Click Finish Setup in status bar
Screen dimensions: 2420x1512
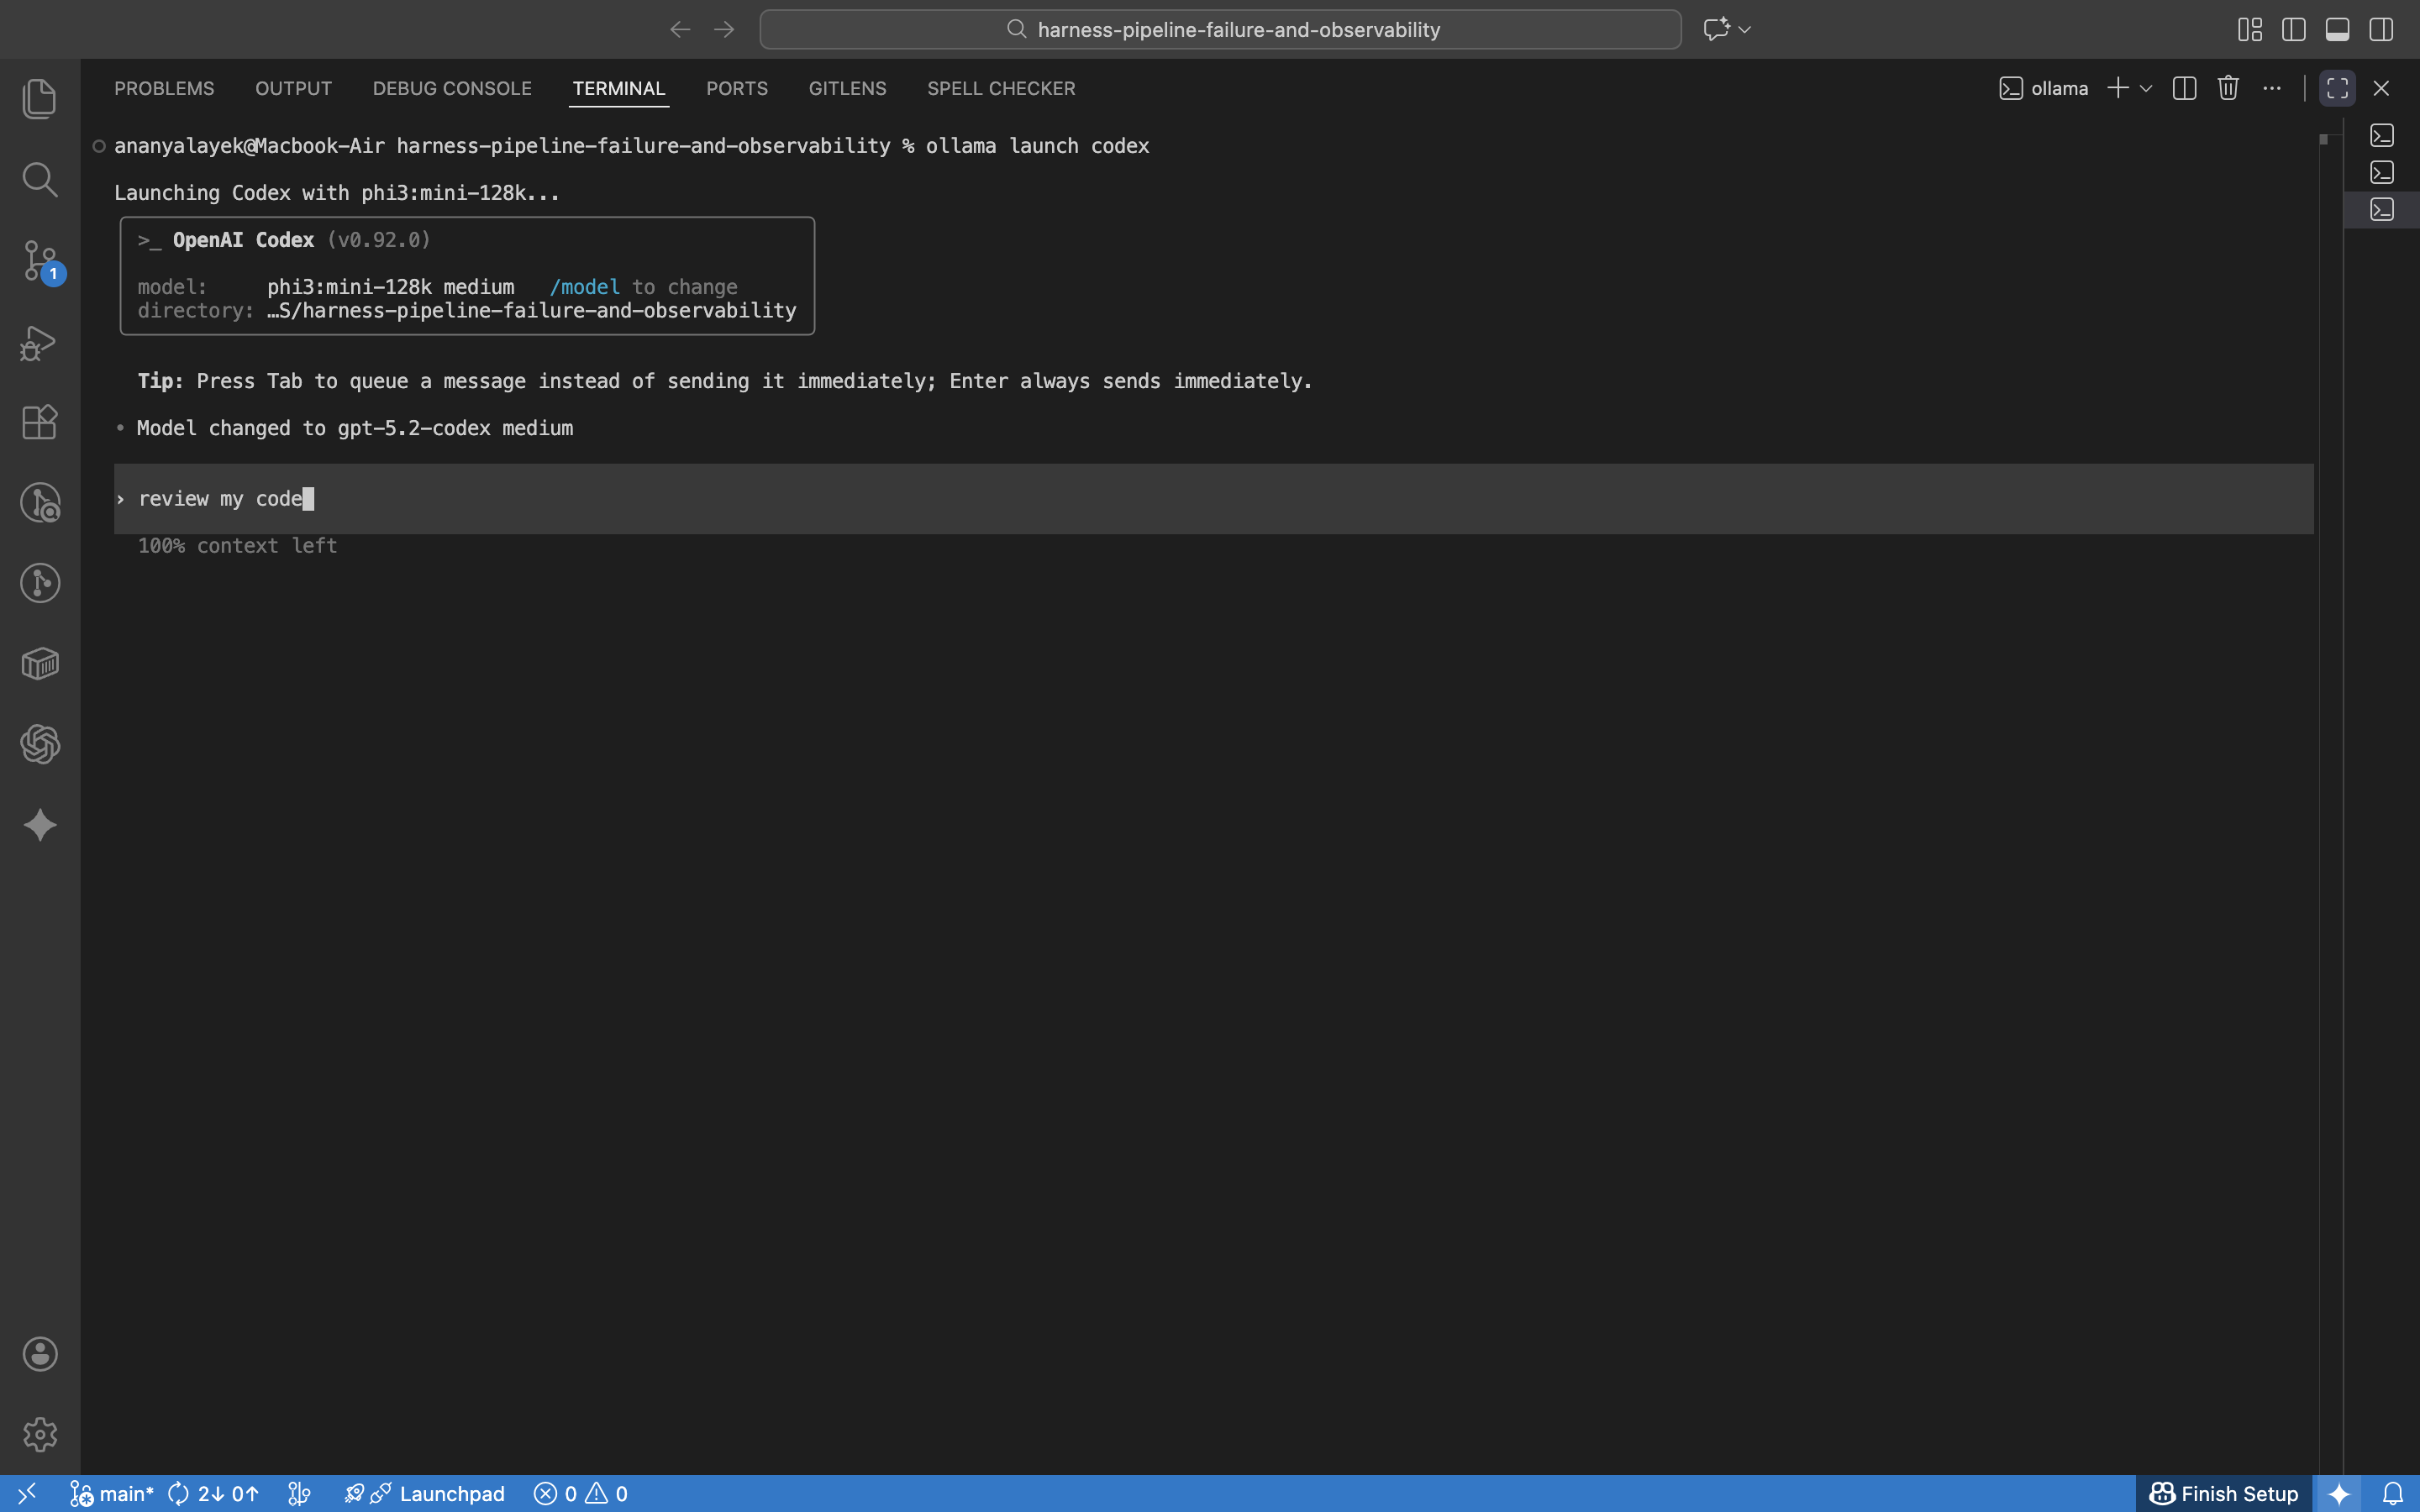tap(2224, 1493)
